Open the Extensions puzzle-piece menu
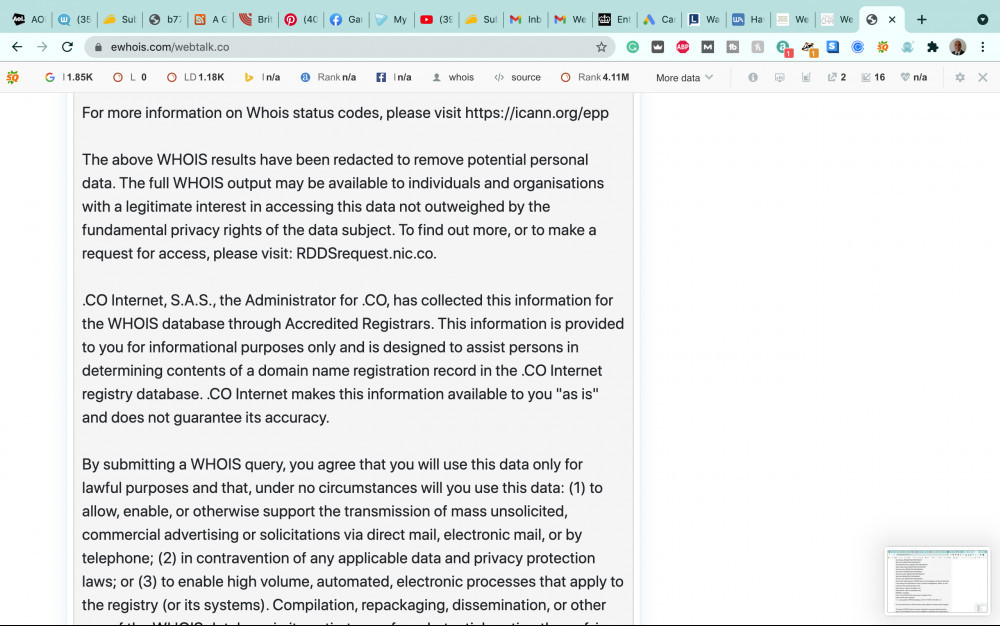The height and width of the screenshot is (626, 1000). pos(932,47)
